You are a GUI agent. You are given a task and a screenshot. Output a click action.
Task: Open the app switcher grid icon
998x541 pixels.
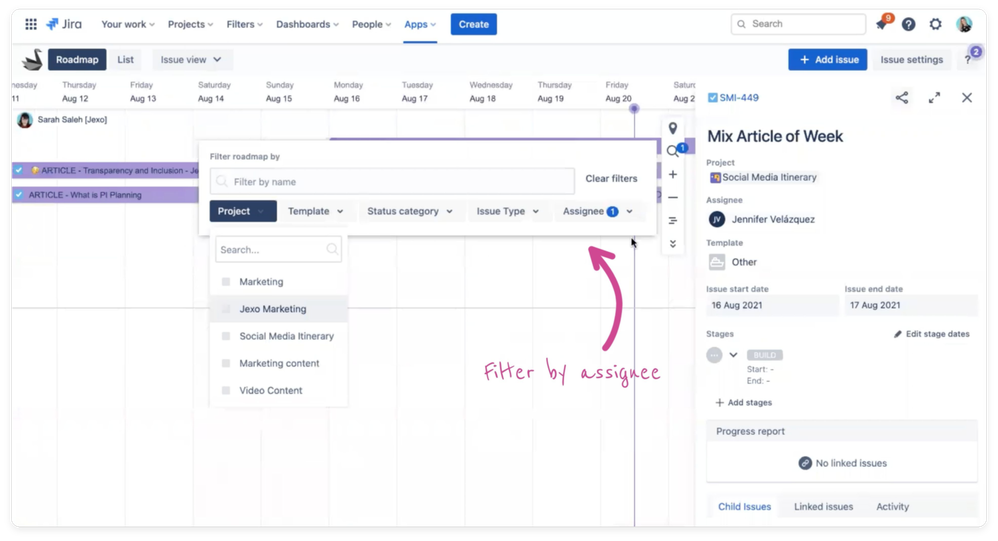pos(31,24)
